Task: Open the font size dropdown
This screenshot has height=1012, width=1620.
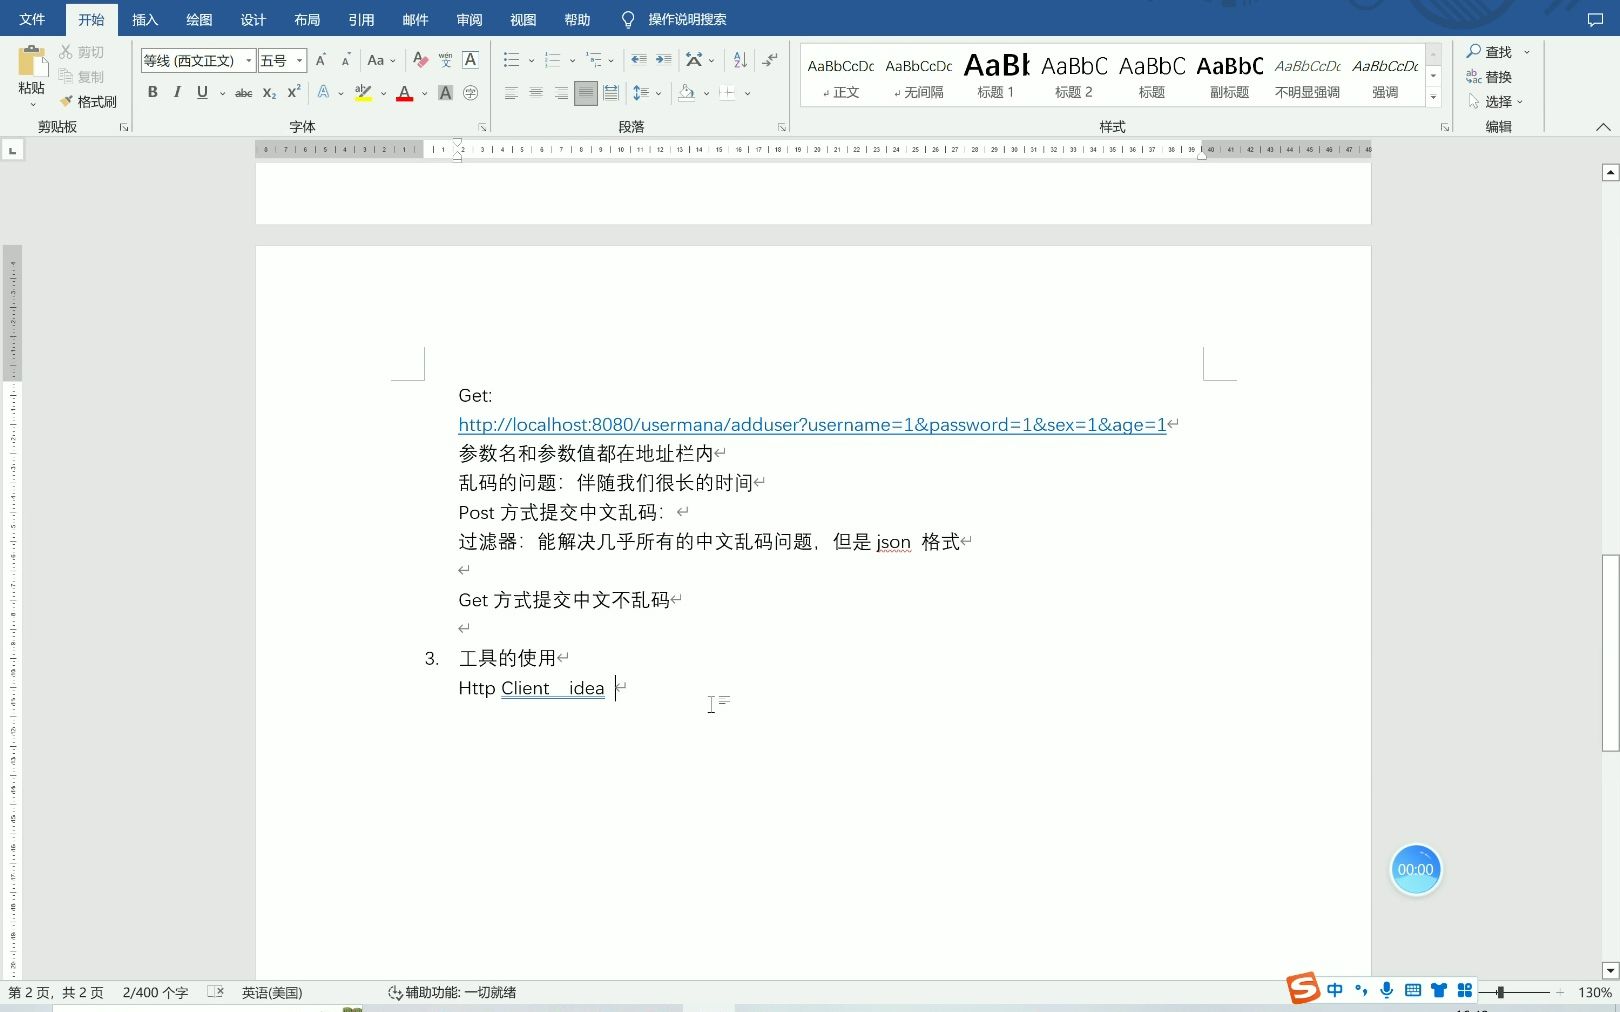Action: (299, 61)
